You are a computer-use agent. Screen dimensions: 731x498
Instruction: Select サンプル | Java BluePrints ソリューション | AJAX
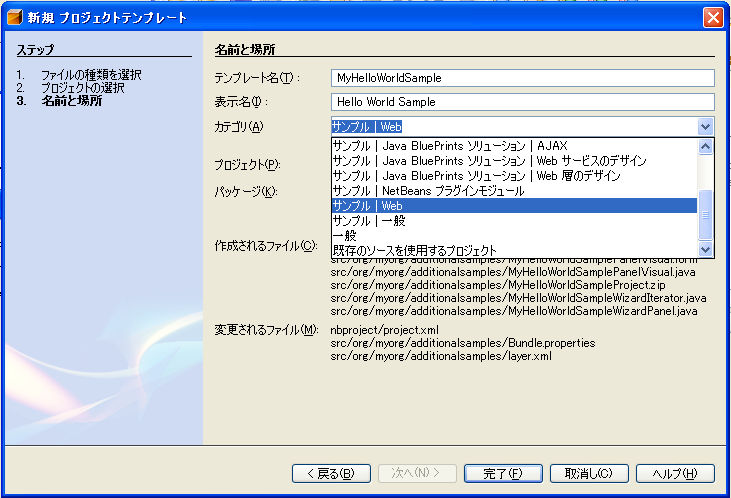(x=515, y=146)
